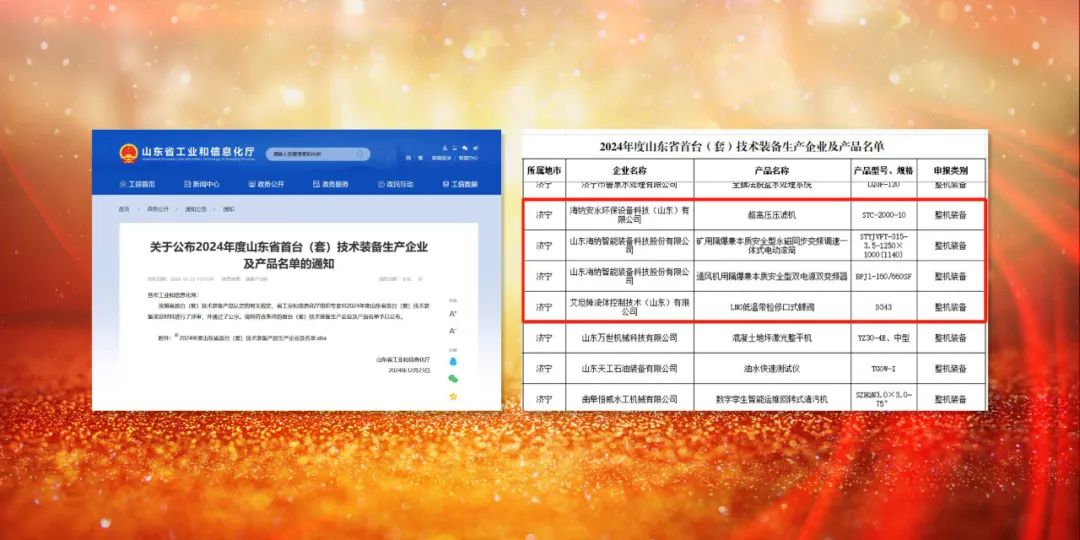Share article via green WeChat icon
Image resolution: width=1080 pixels, height=540 pixels.
tap(453, 379)
